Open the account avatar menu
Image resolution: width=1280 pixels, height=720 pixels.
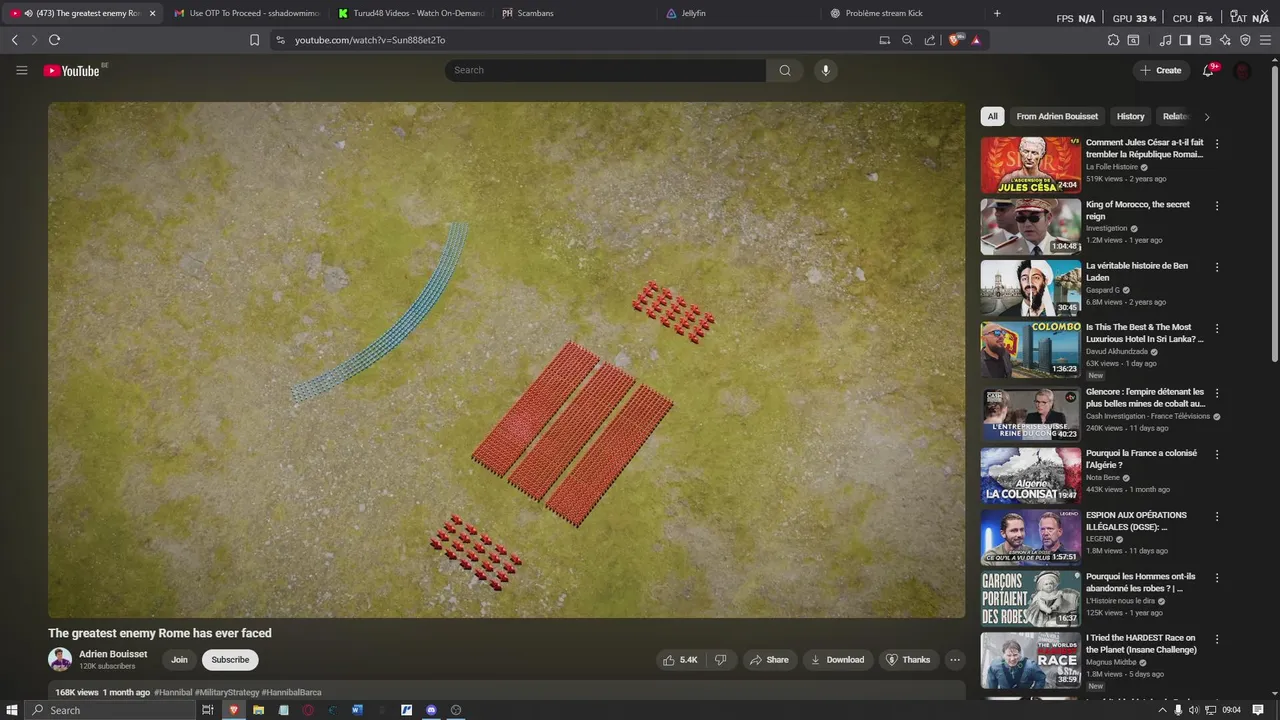(1242, 71)
